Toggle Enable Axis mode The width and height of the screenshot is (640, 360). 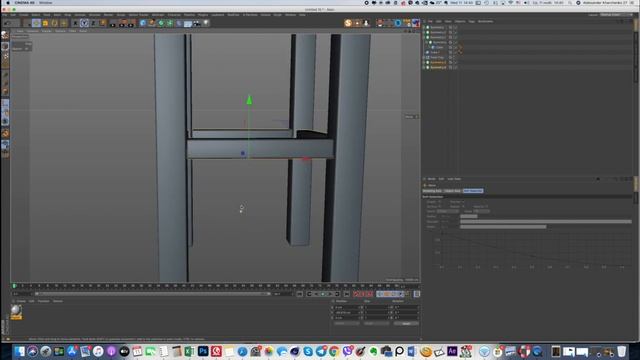point(5,104)
